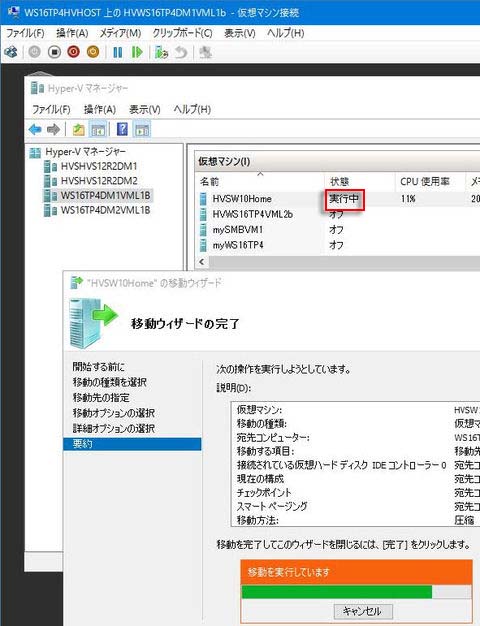
Task: Select the HVSW10Home virtual machine row
Action: [339, 198]
